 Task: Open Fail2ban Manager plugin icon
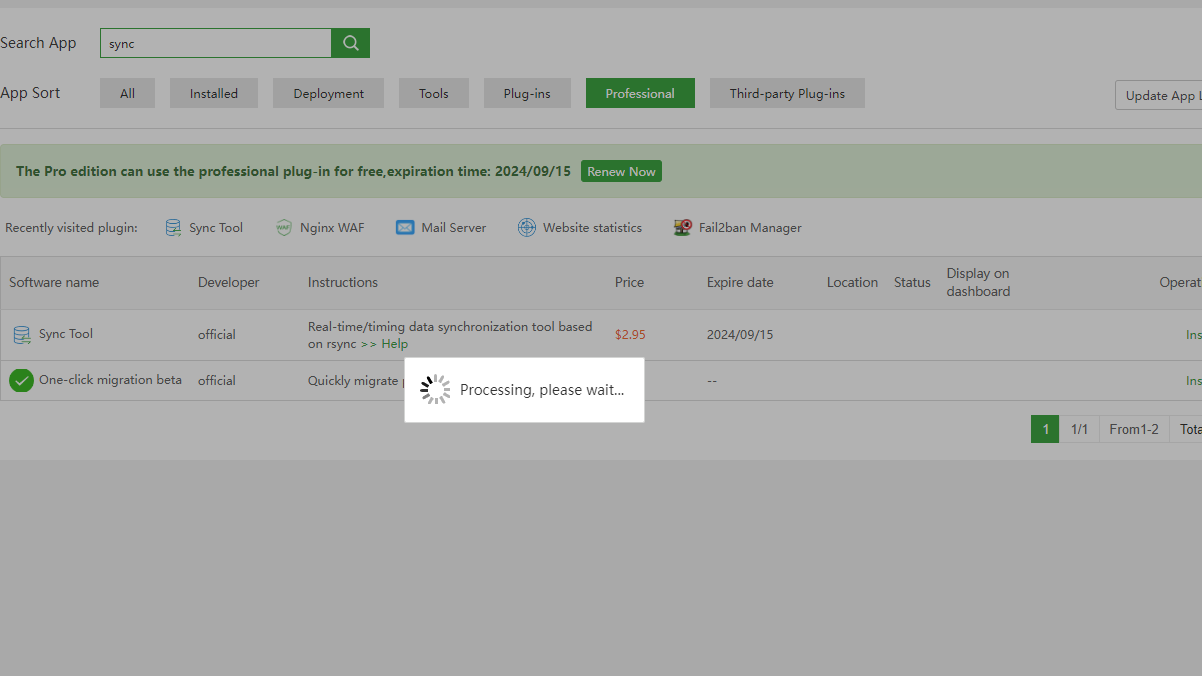682,227
